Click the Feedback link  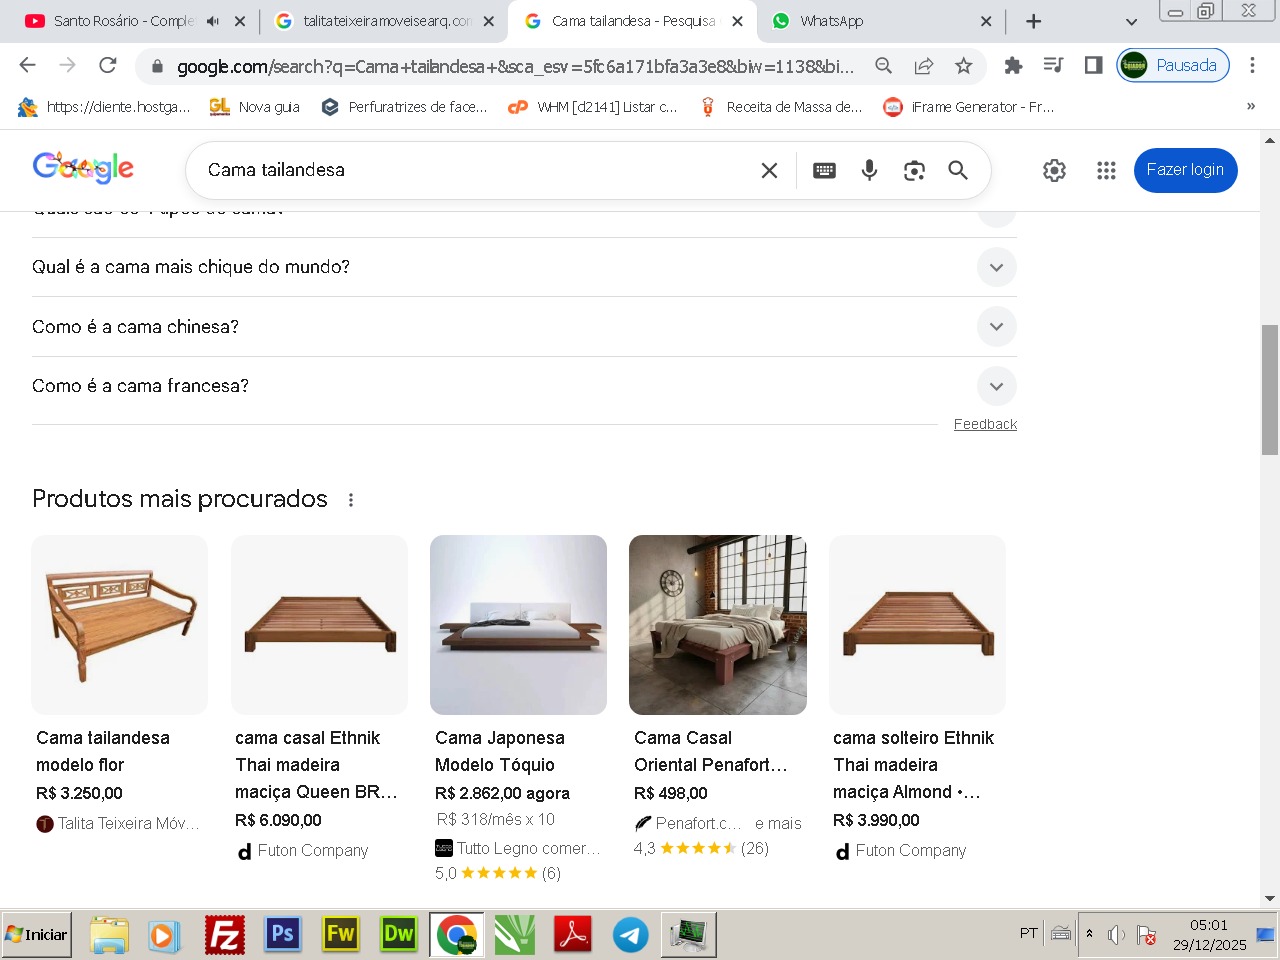(x=985, y=424)
